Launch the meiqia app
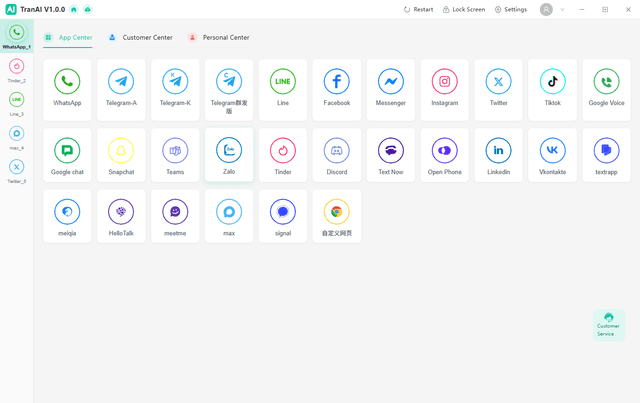This screenshot has width=640, height=403. [x=67, y=216]
